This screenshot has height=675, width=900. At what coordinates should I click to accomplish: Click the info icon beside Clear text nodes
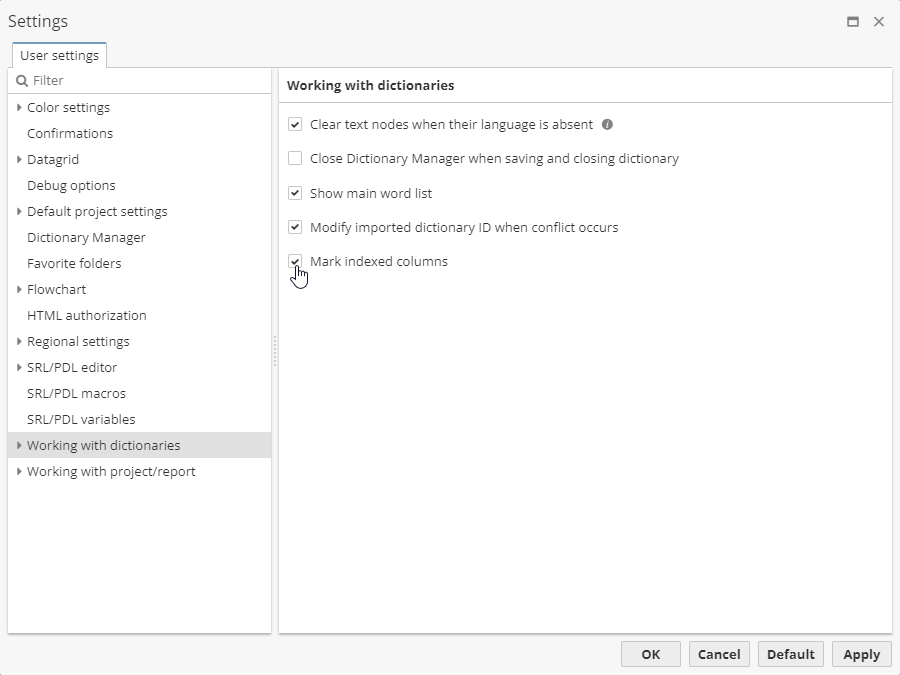(607, 125)
